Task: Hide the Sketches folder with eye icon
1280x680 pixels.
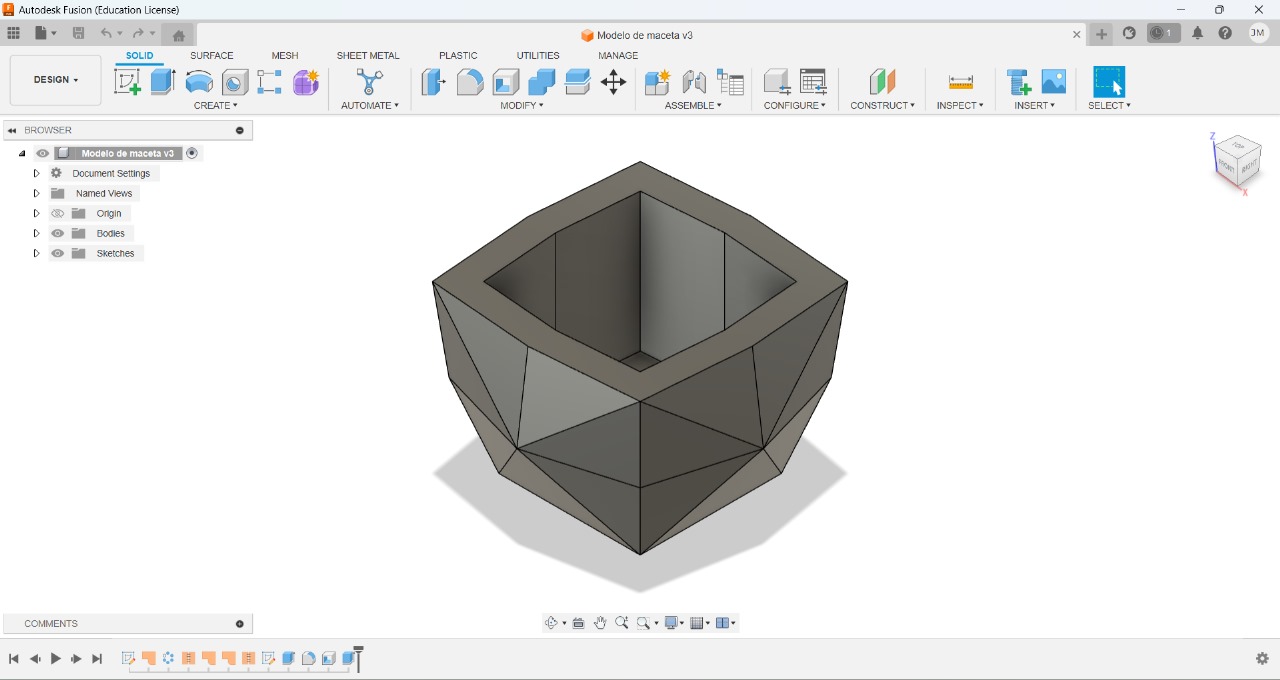Action: tap(58, 254)
